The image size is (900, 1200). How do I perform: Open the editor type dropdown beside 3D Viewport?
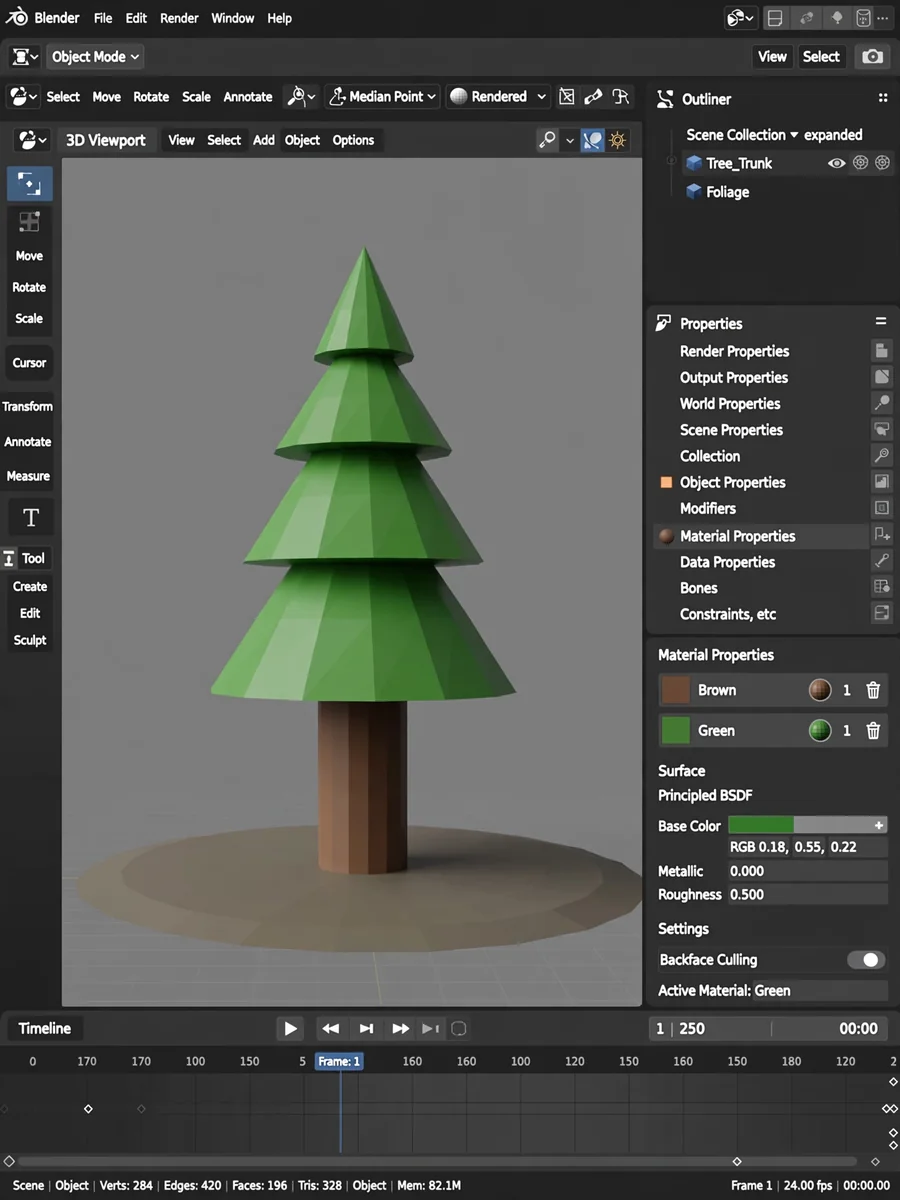tap(34, 140)
